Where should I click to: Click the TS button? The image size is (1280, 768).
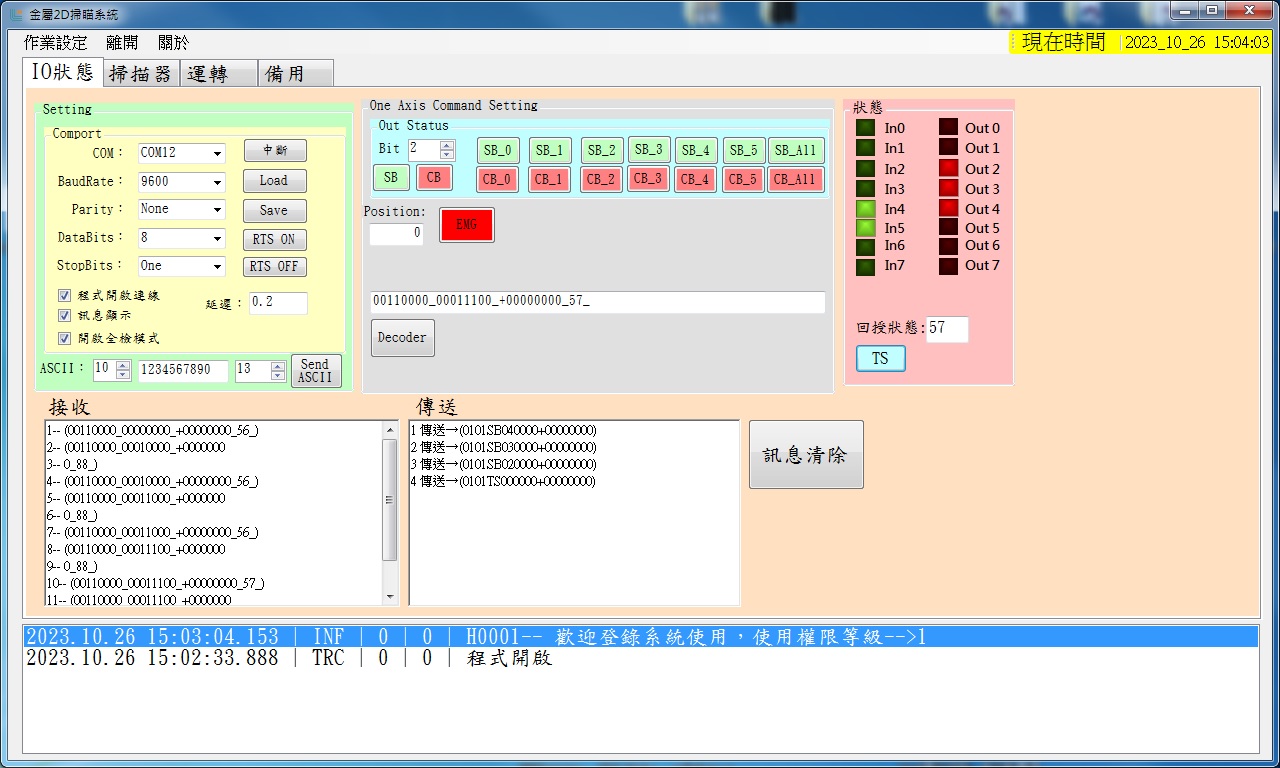point(881,359)
